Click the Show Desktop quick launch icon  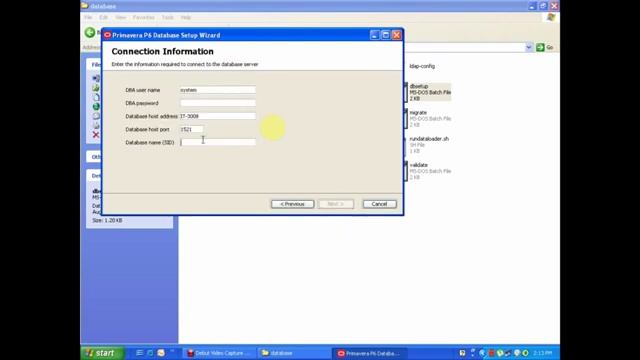[139, 353]
